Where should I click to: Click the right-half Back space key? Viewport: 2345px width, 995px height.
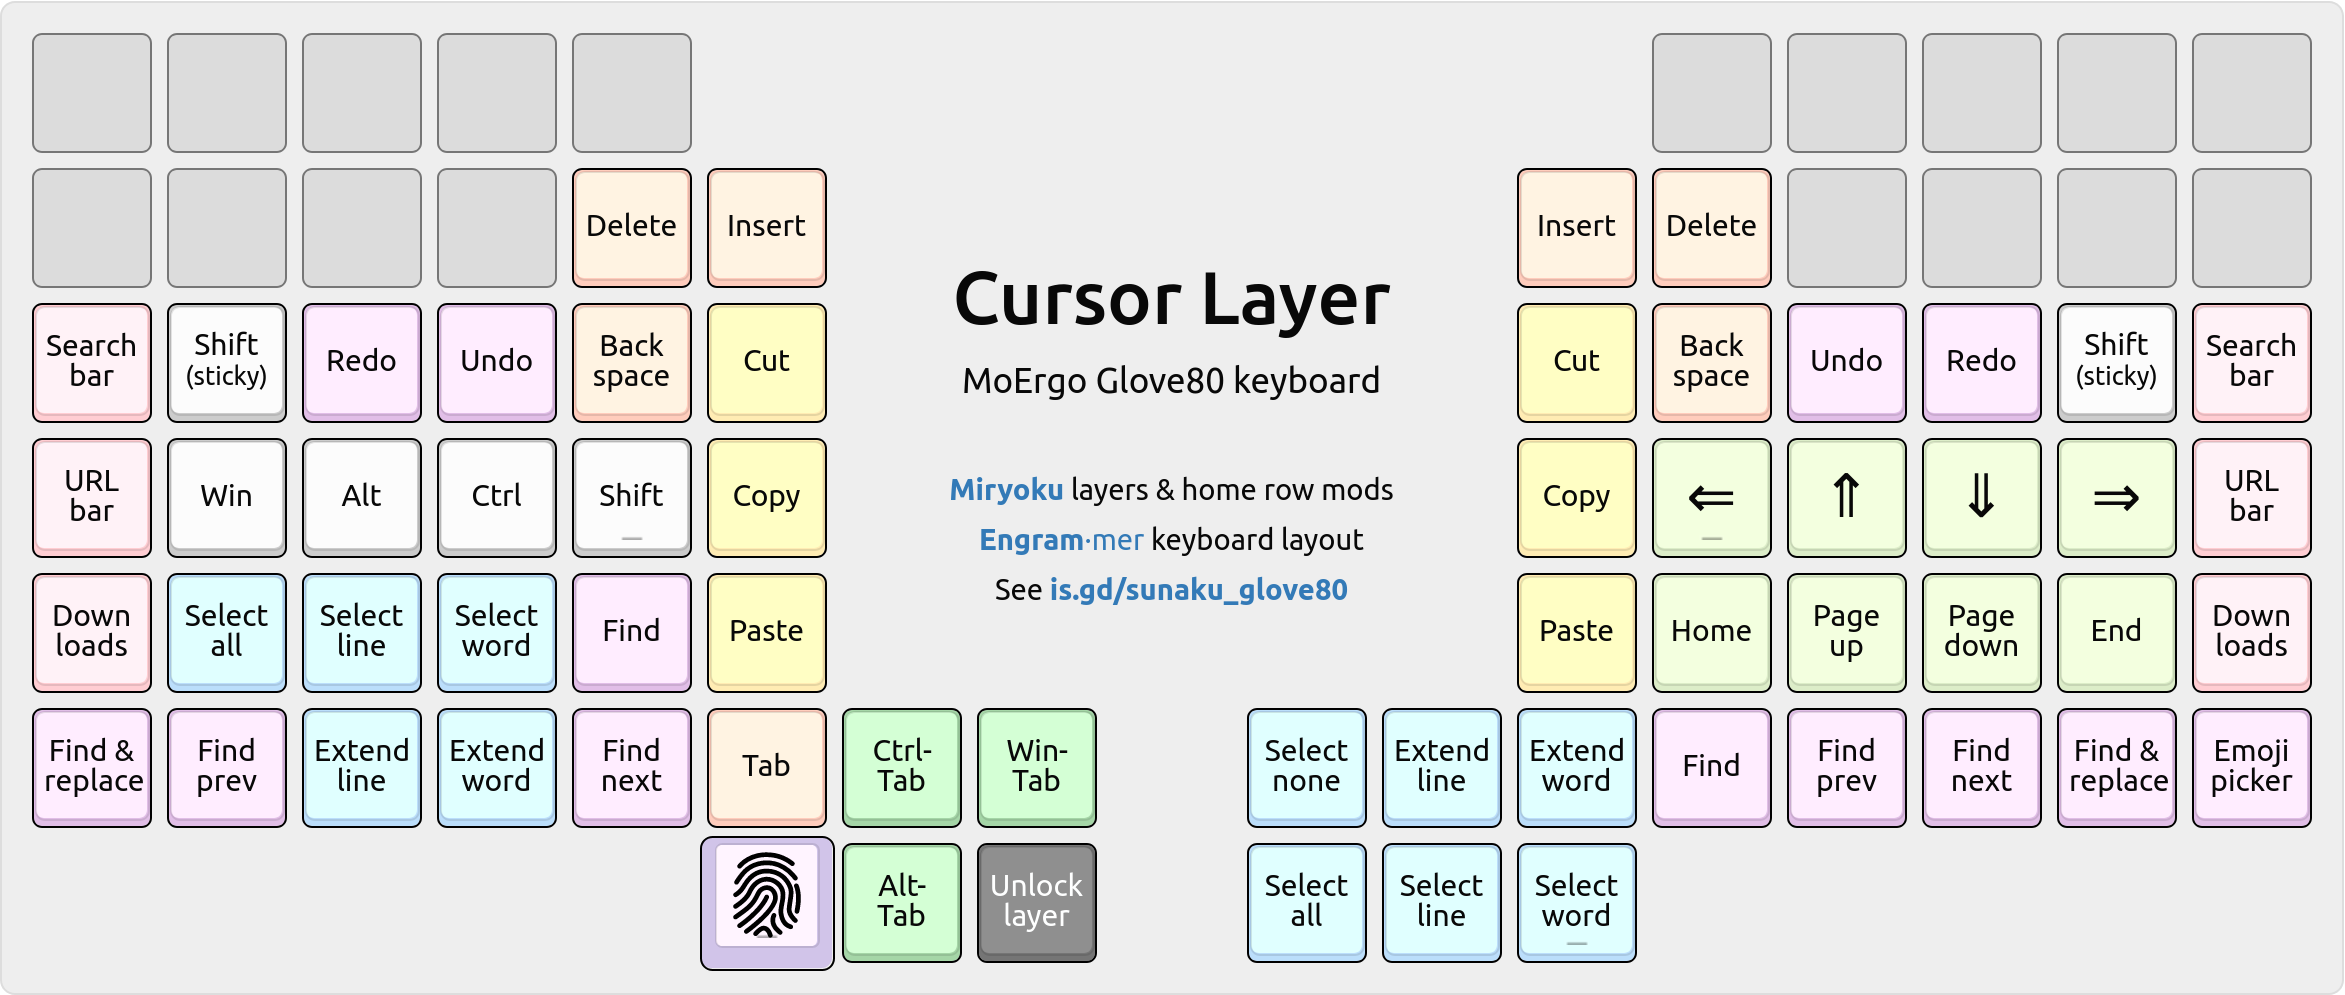pos(1711,362)
